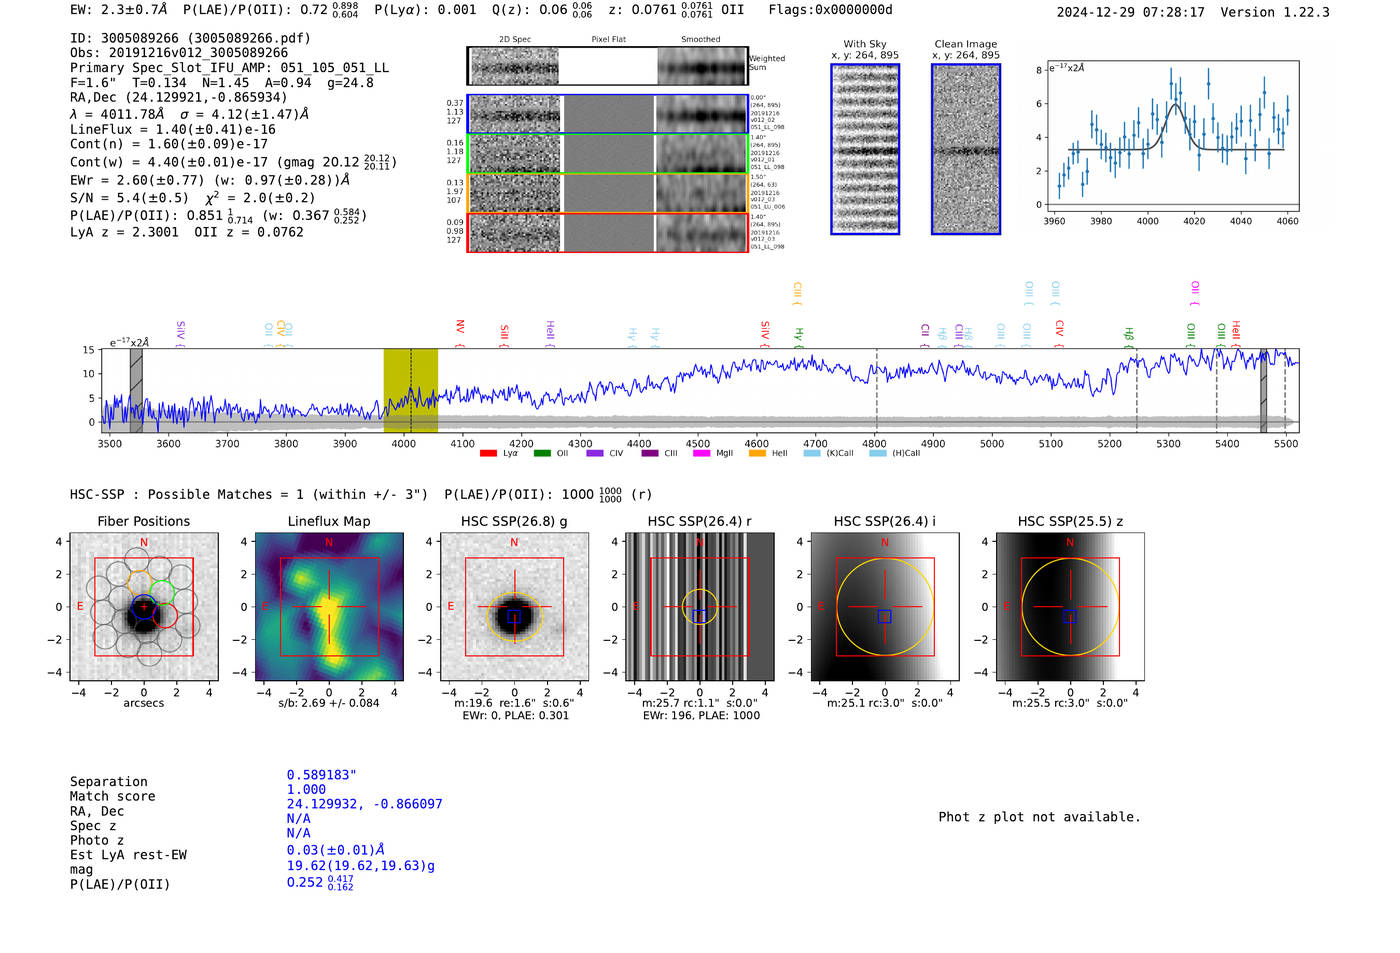1400x953 pixels.
Task: Select the HSC SSP(26.4) r-band cutout
Action: [699, 607]
